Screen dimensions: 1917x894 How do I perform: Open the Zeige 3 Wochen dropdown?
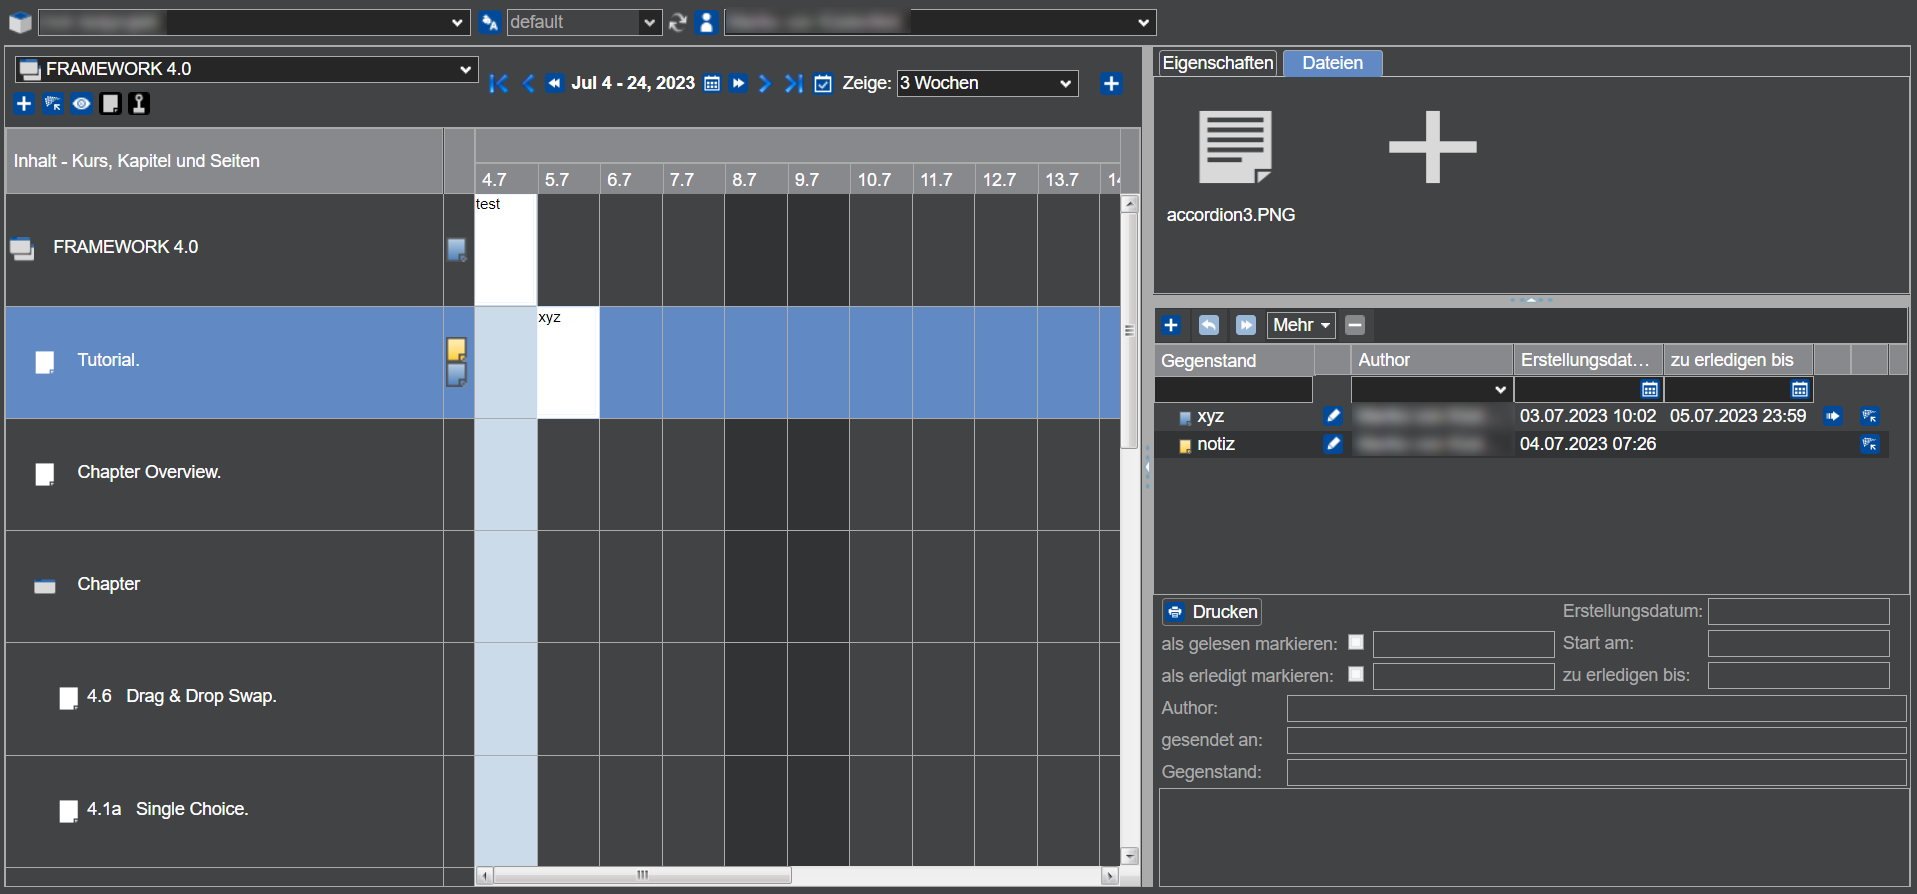tap(987, 83)
